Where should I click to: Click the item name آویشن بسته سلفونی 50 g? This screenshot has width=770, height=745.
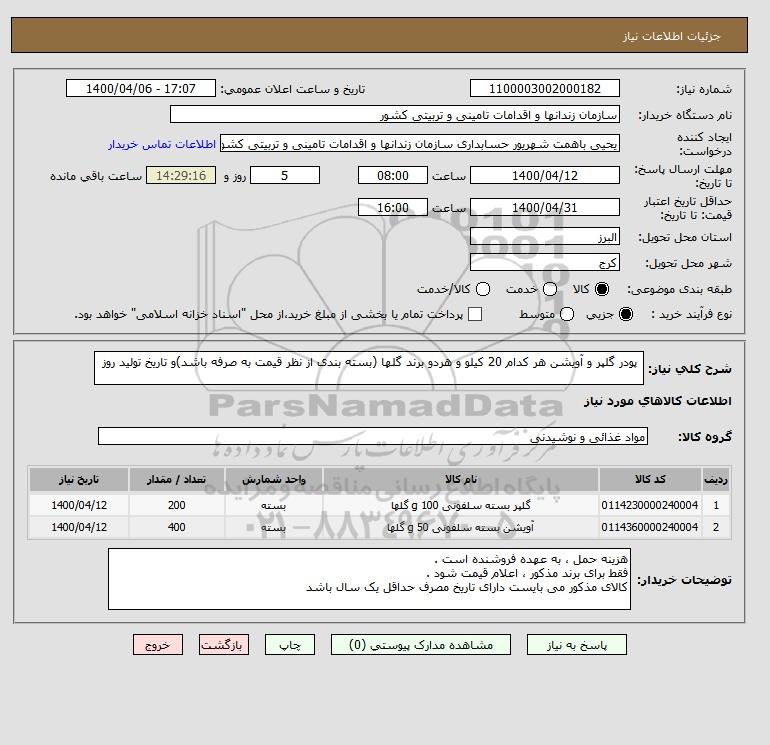pyautogui.click(x=461, y=527)
